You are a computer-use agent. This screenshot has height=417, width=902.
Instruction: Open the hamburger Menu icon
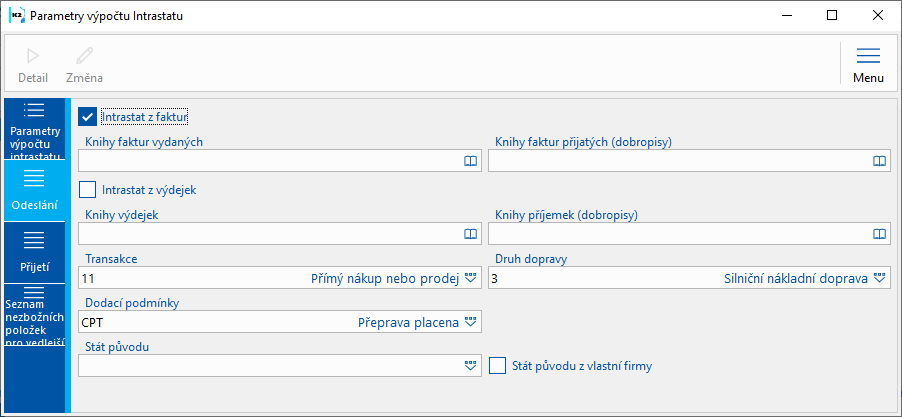(867, 56)
